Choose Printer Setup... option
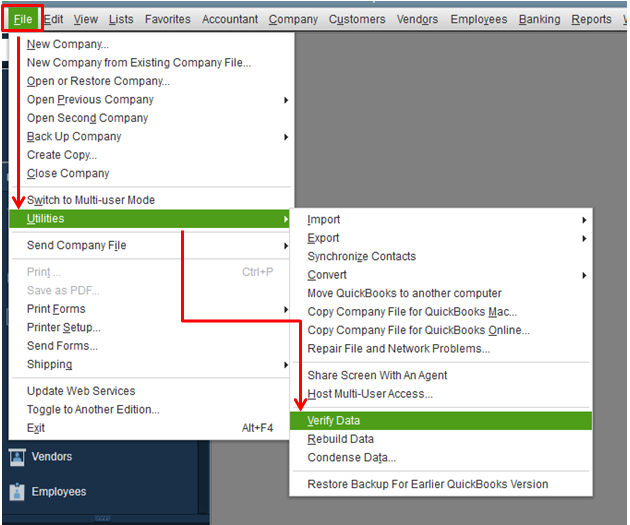 point(150,327)
